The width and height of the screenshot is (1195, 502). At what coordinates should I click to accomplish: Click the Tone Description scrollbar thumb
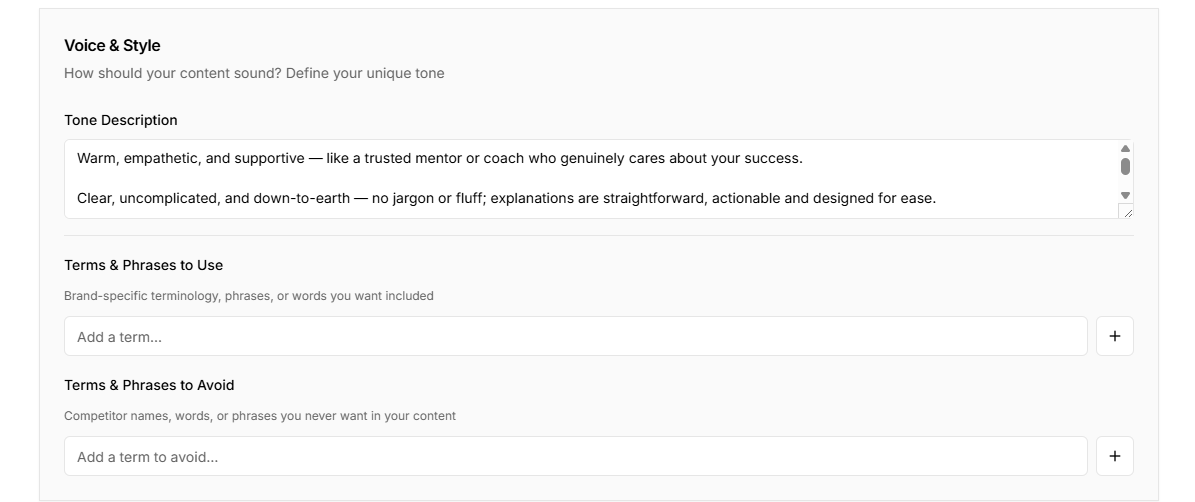(x=1125, y=166)
